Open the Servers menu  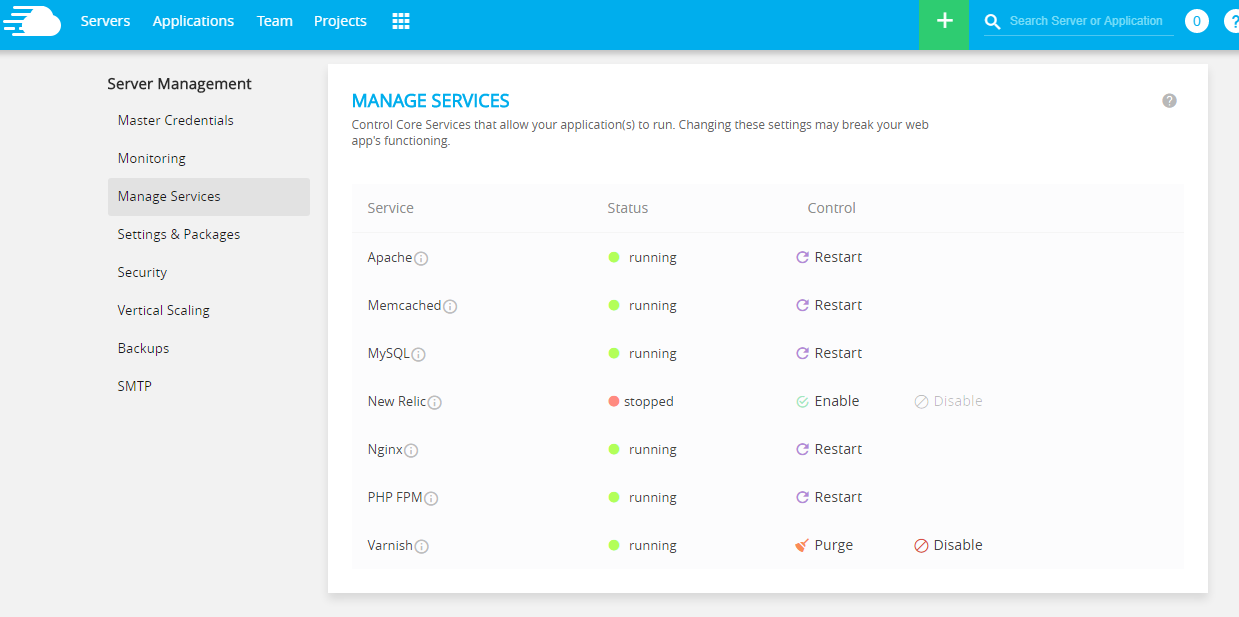(x=105, y=21)
